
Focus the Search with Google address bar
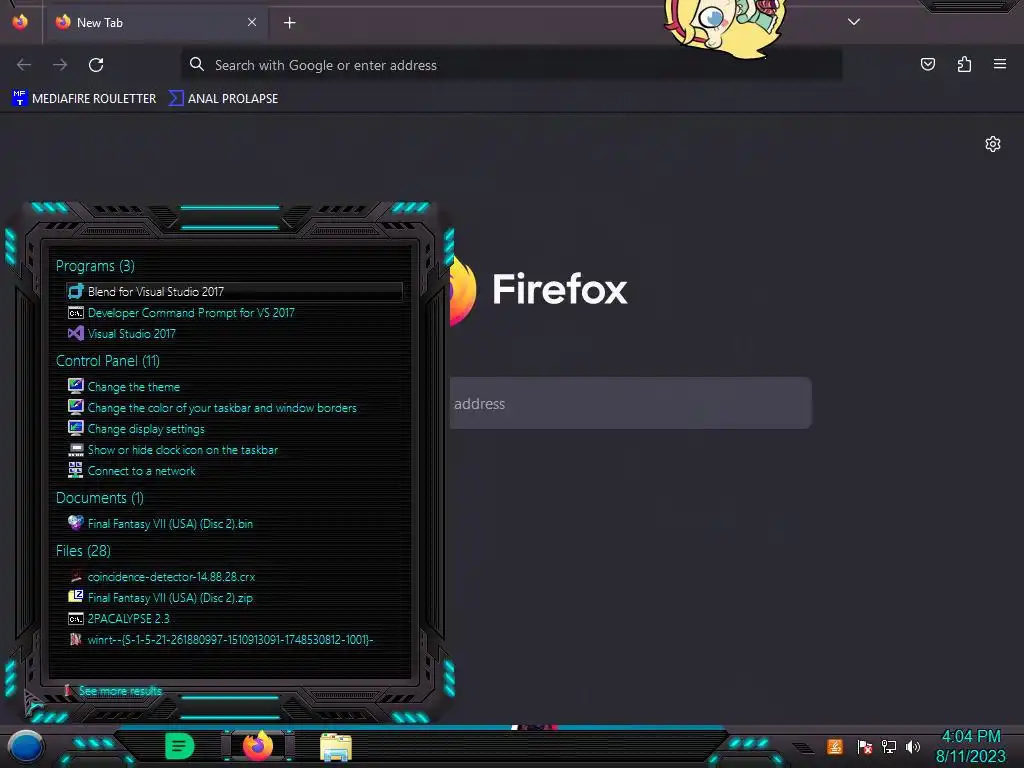point(511,65)
